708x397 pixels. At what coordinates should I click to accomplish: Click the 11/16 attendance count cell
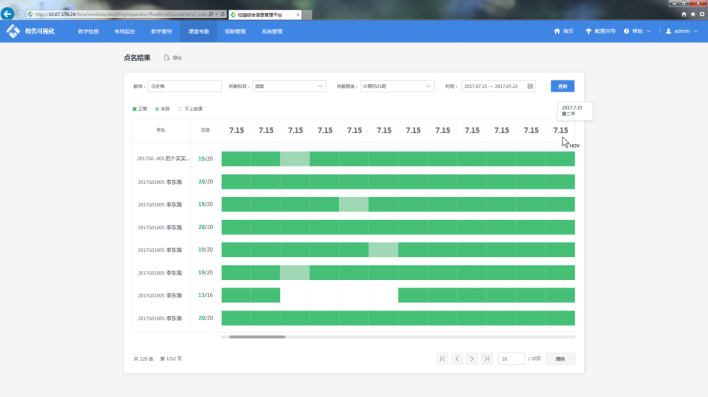205,295
